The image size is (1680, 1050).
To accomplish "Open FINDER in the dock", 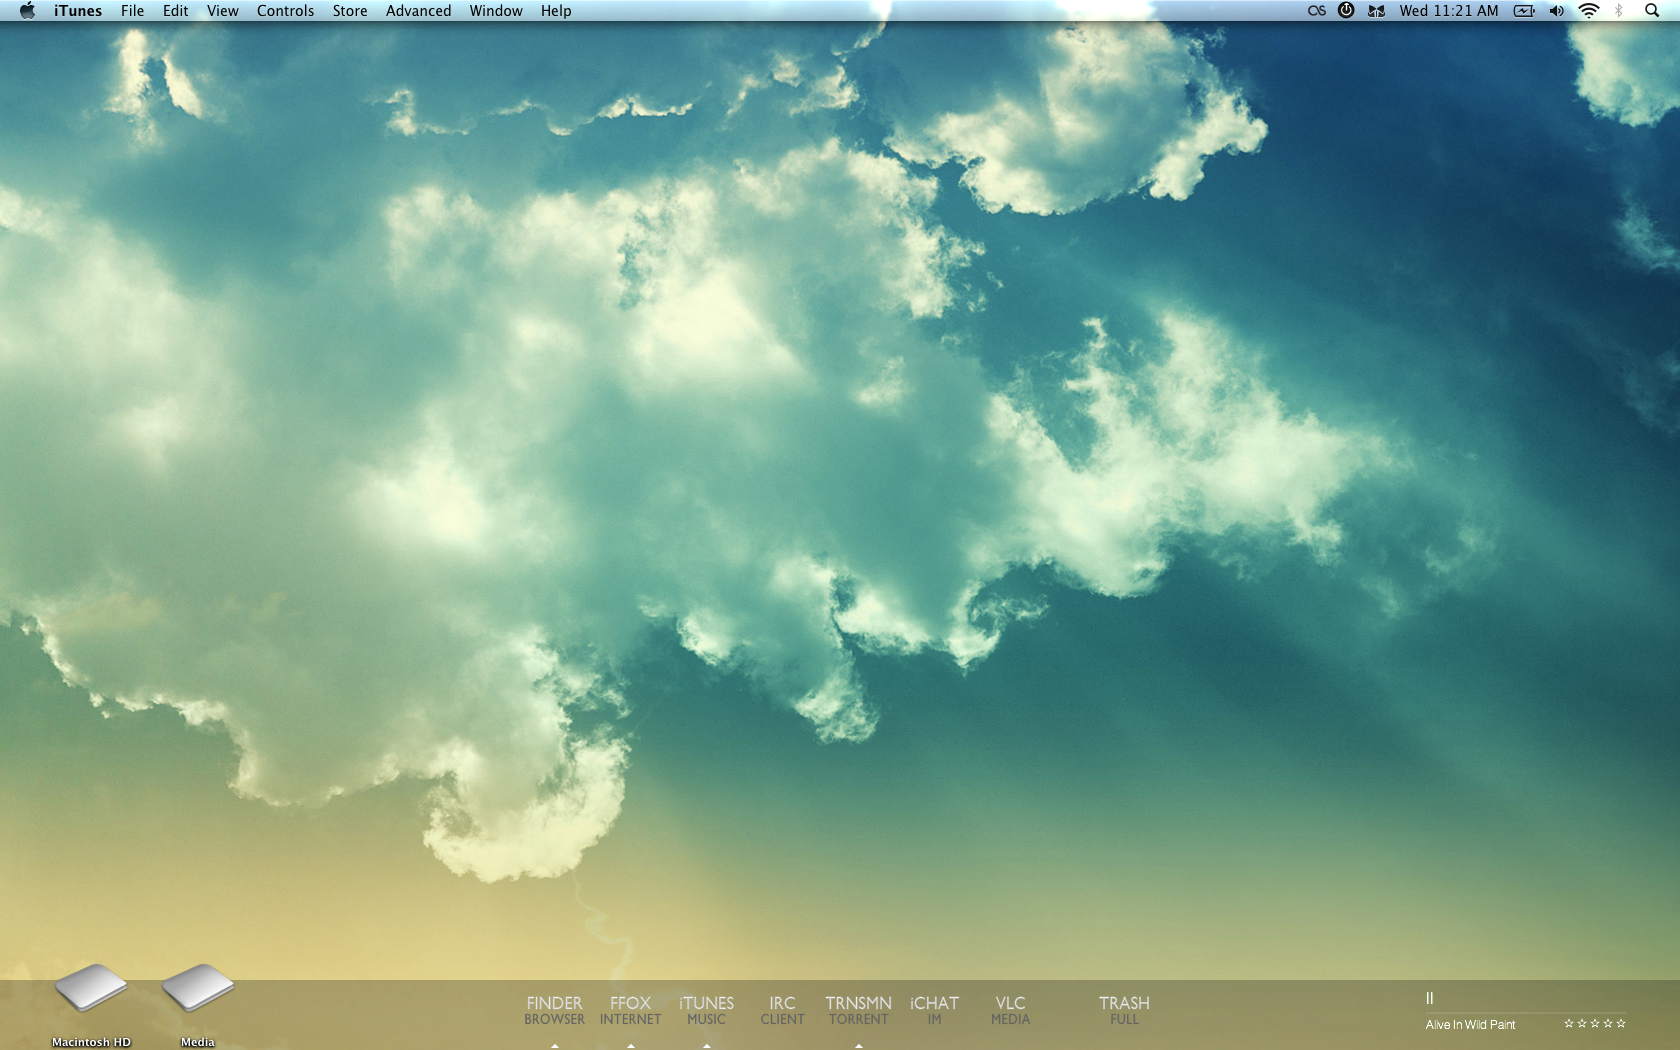I will click(554, 1010).
